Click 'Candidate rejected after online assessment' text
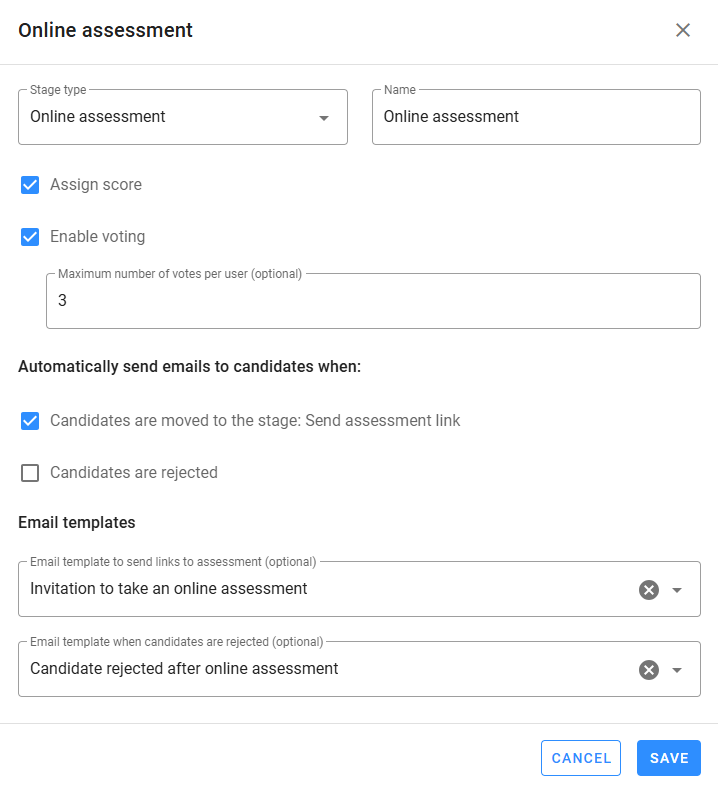 tap(184, 669)
